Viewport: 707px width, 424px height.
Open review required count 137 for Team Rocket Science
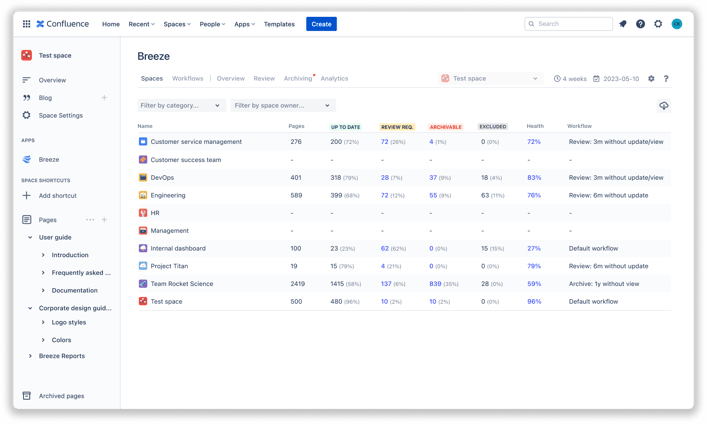click(x=386, y=284)
